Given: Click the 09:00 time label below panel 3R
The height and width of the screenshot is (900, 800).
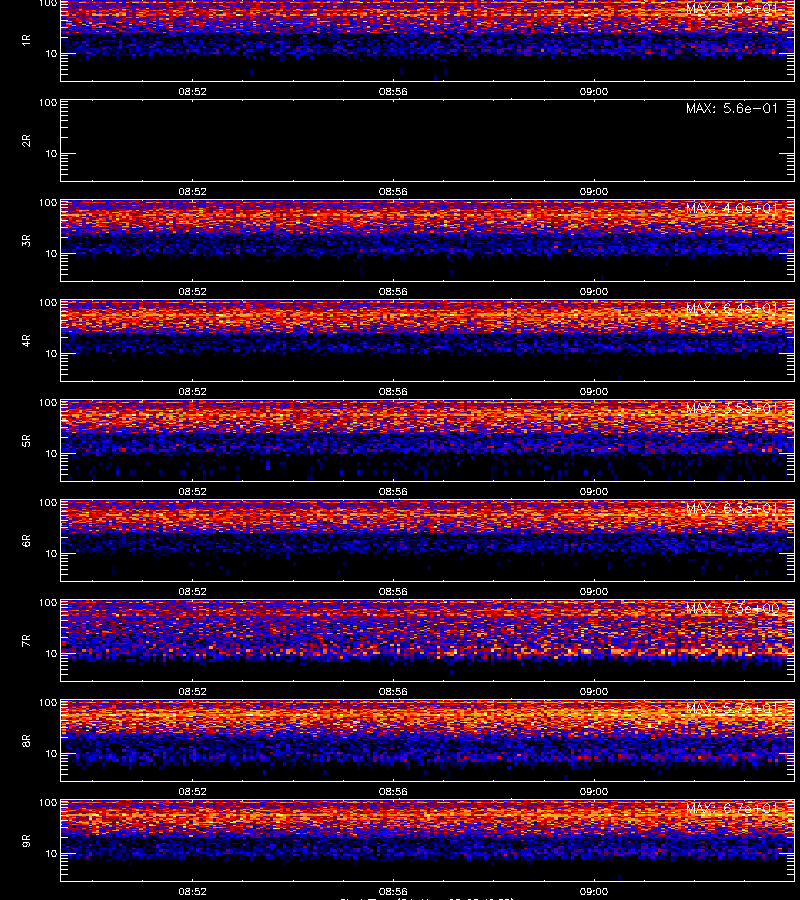Looking at the screenshot, I should (x=594, y=292).
